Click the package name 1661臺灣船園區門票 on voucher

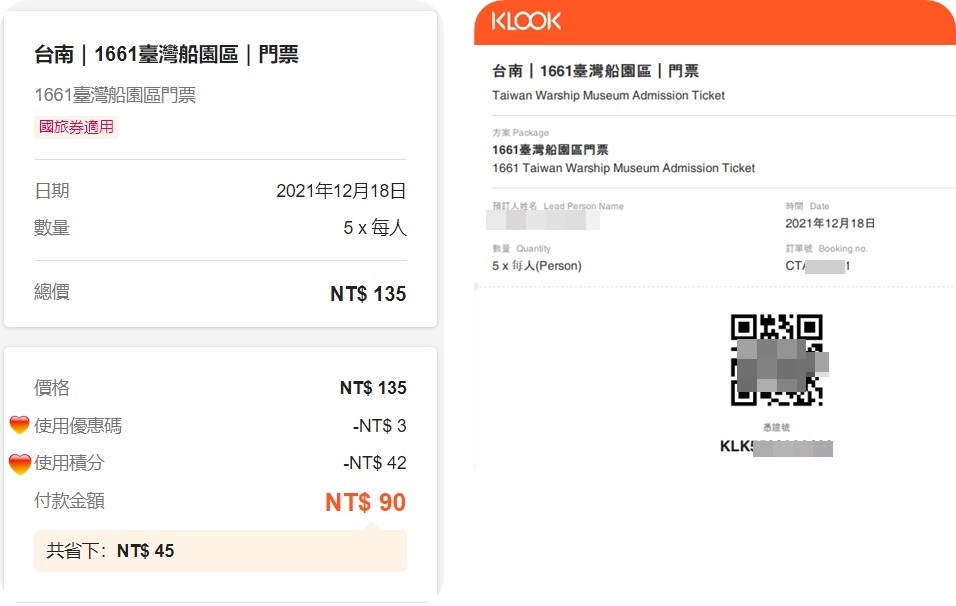(550, 150)
